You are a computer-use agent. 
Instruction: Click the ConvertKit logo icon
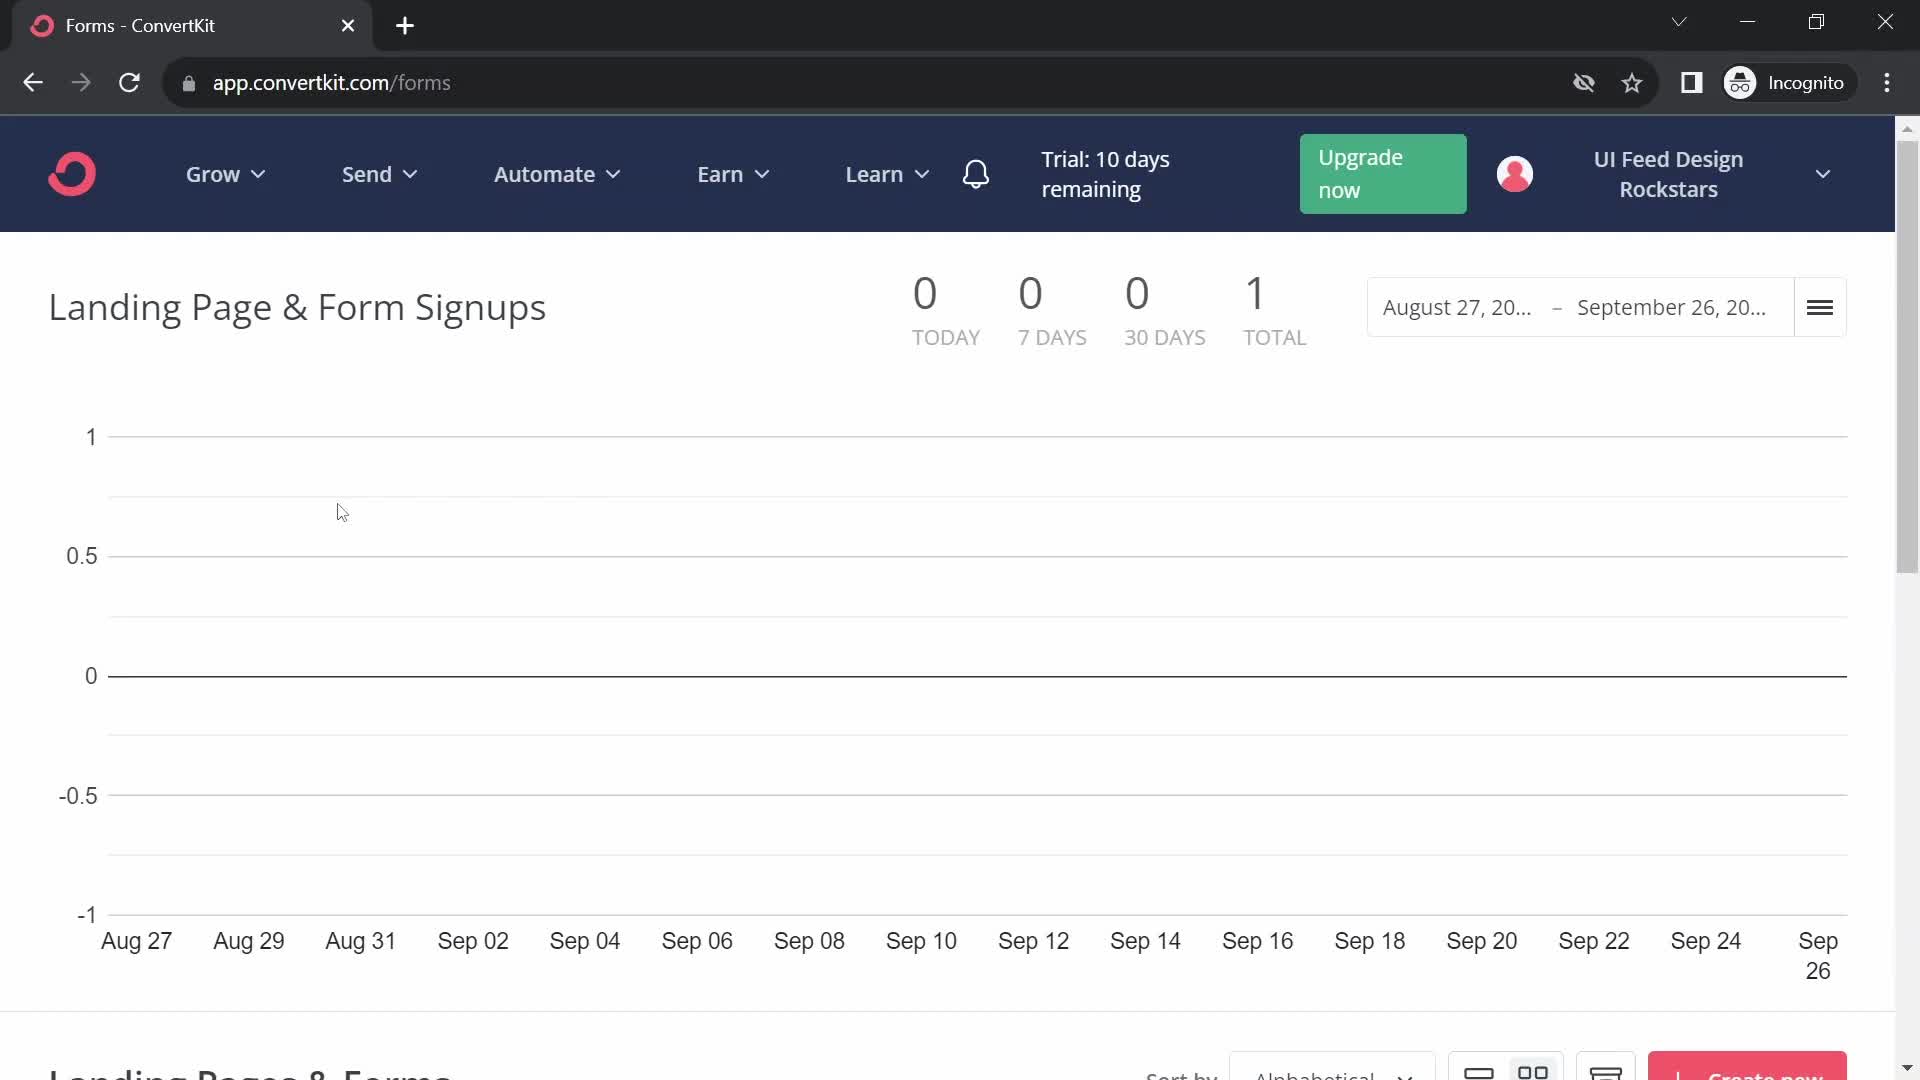click(x=71, y=173)
